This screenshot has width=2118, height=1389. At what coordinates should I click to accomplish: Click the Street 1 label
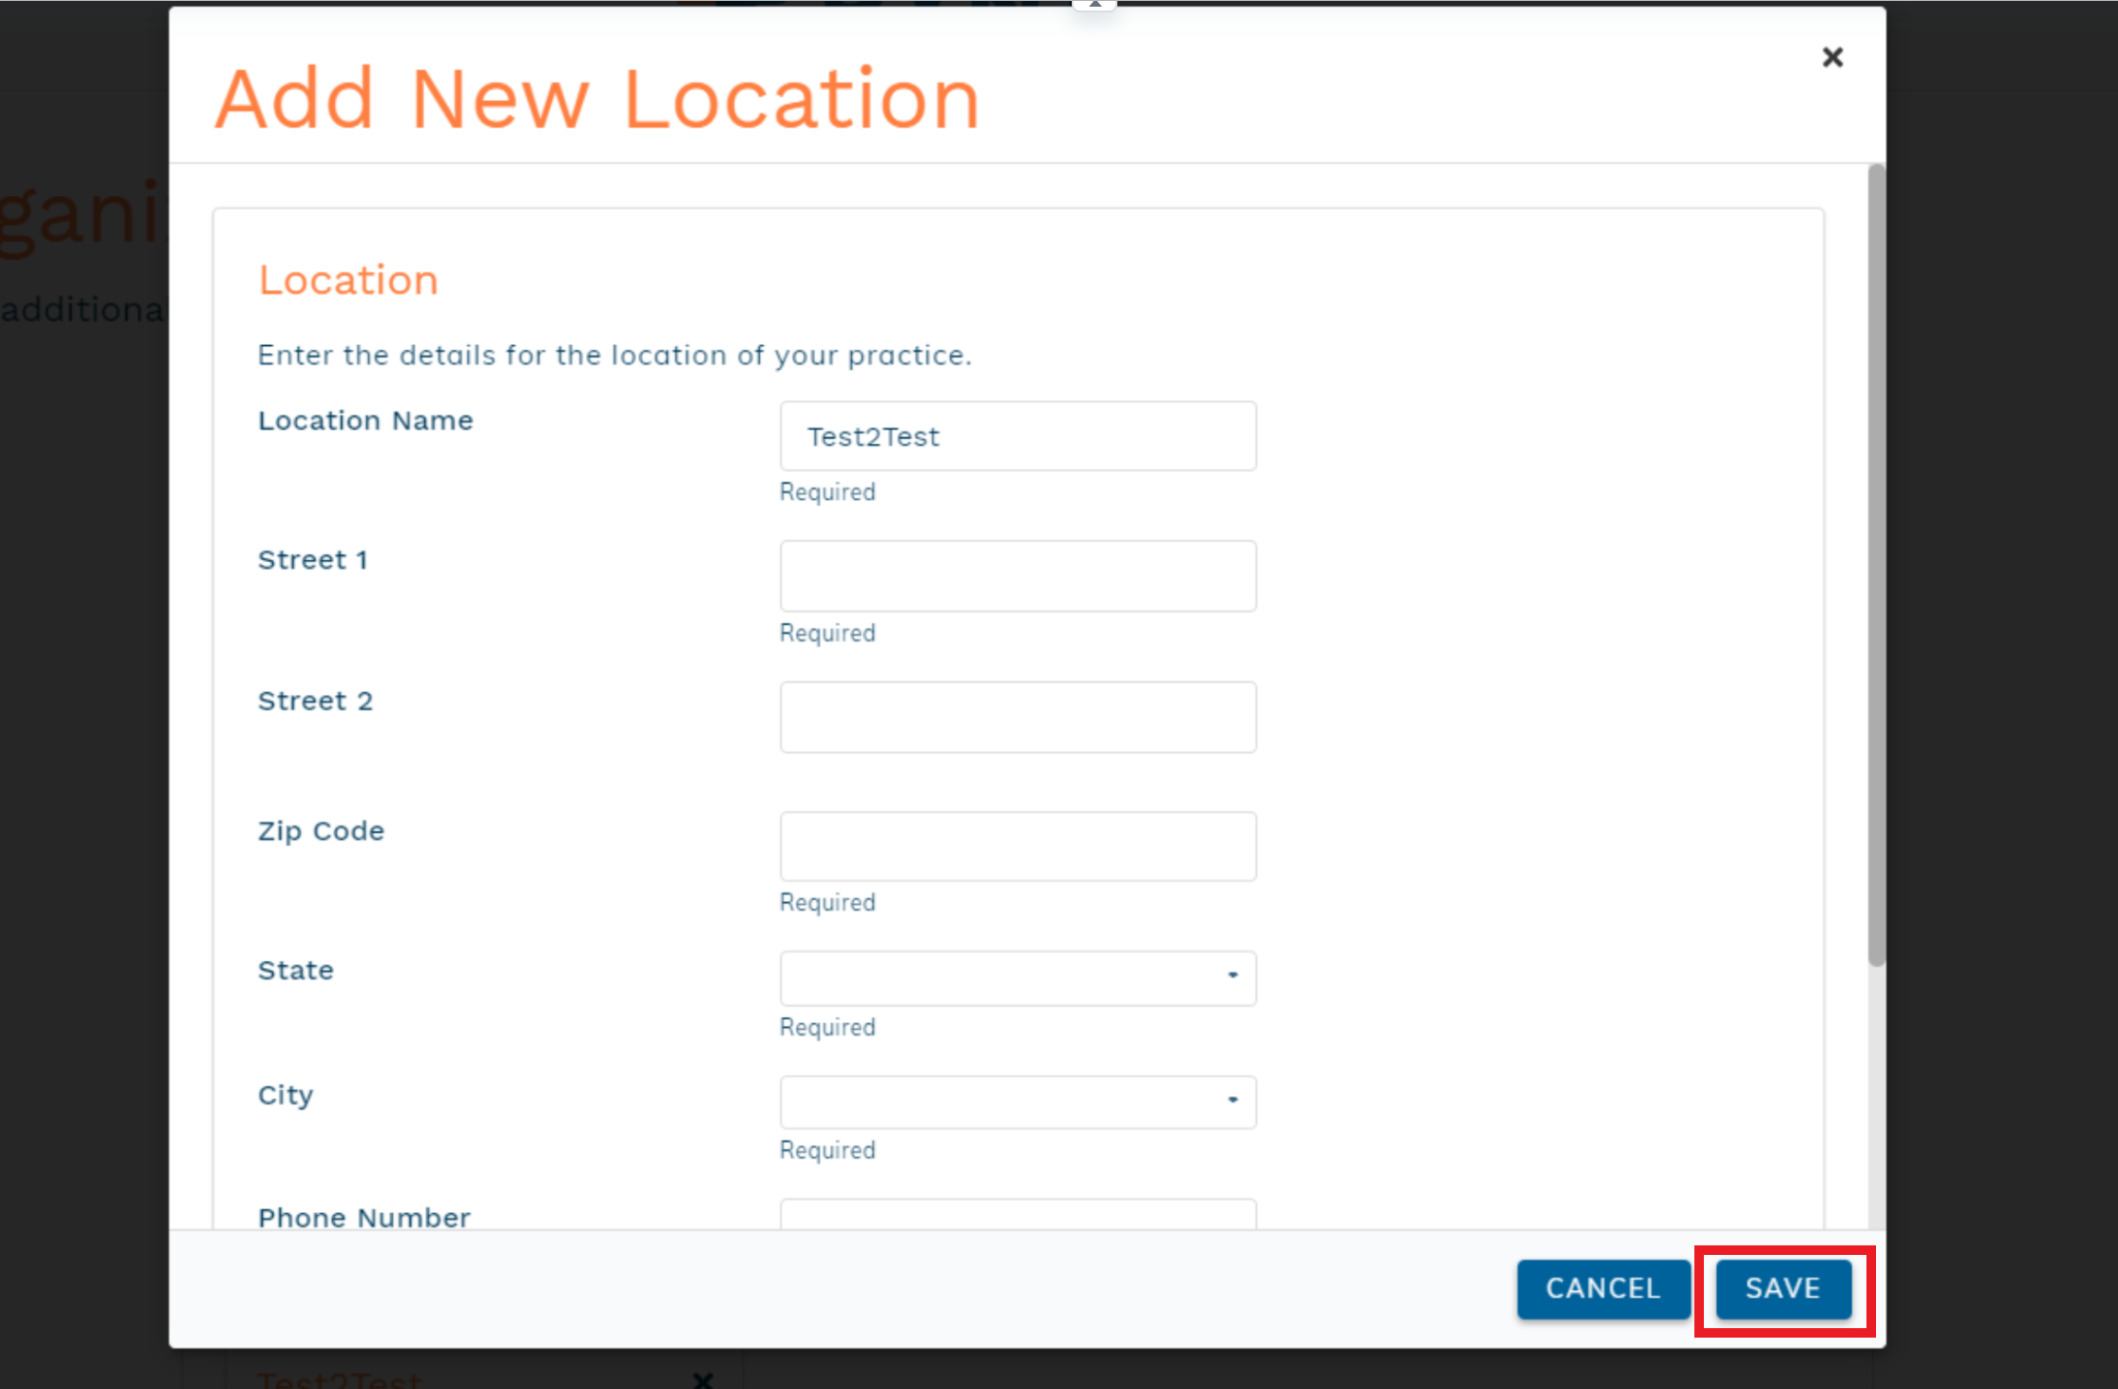pyautogui.click(x=313, y=560)
